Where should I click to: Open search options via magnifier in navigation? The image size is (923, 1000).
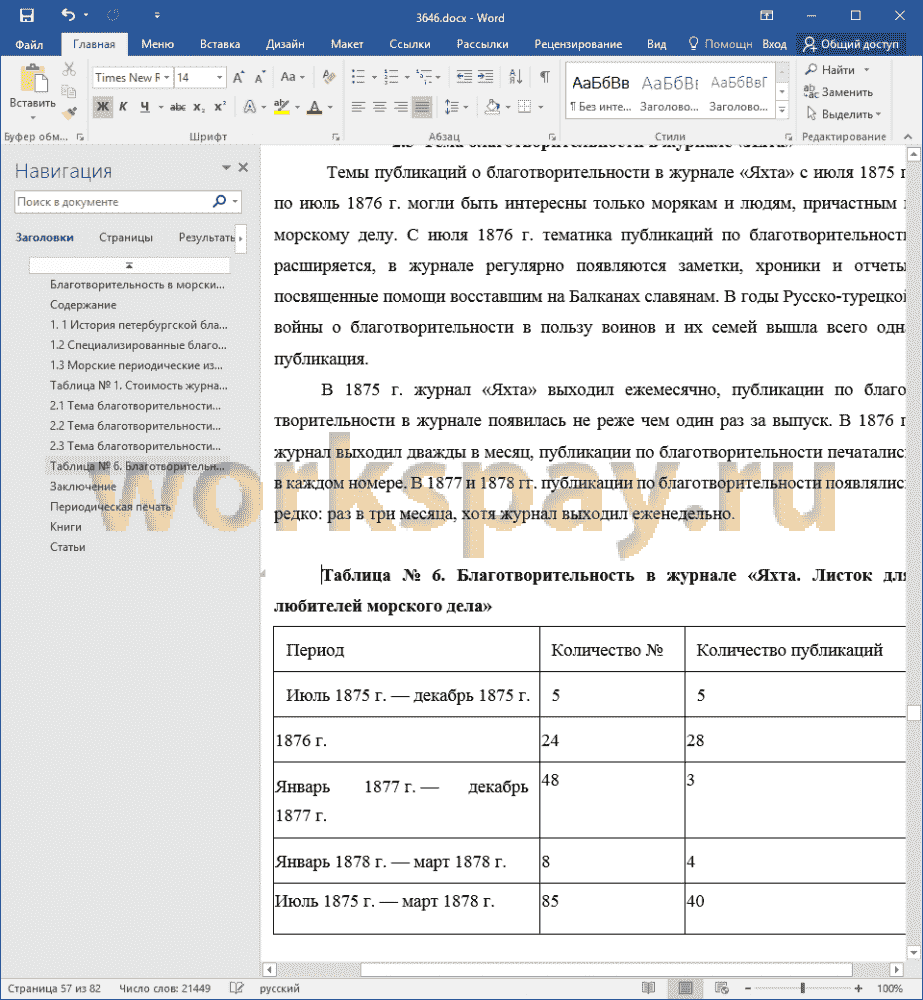(x=219, y=202)
